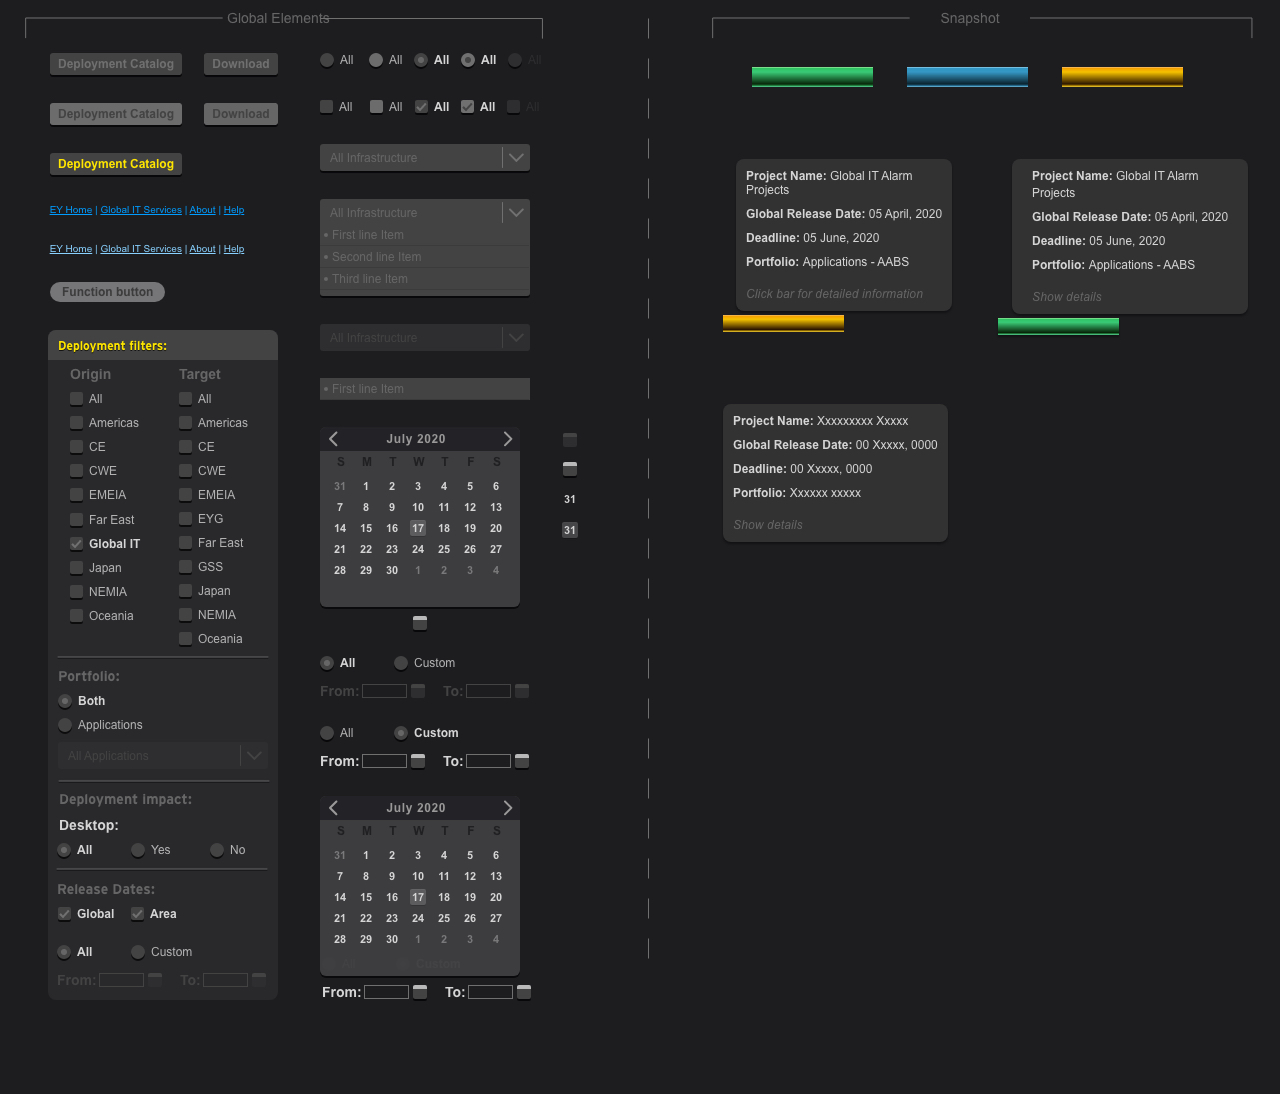The height and width of the screenshot is (1094, 1280).
Task: Click the boxed "31" calendar icon
Action: (569, 530)
